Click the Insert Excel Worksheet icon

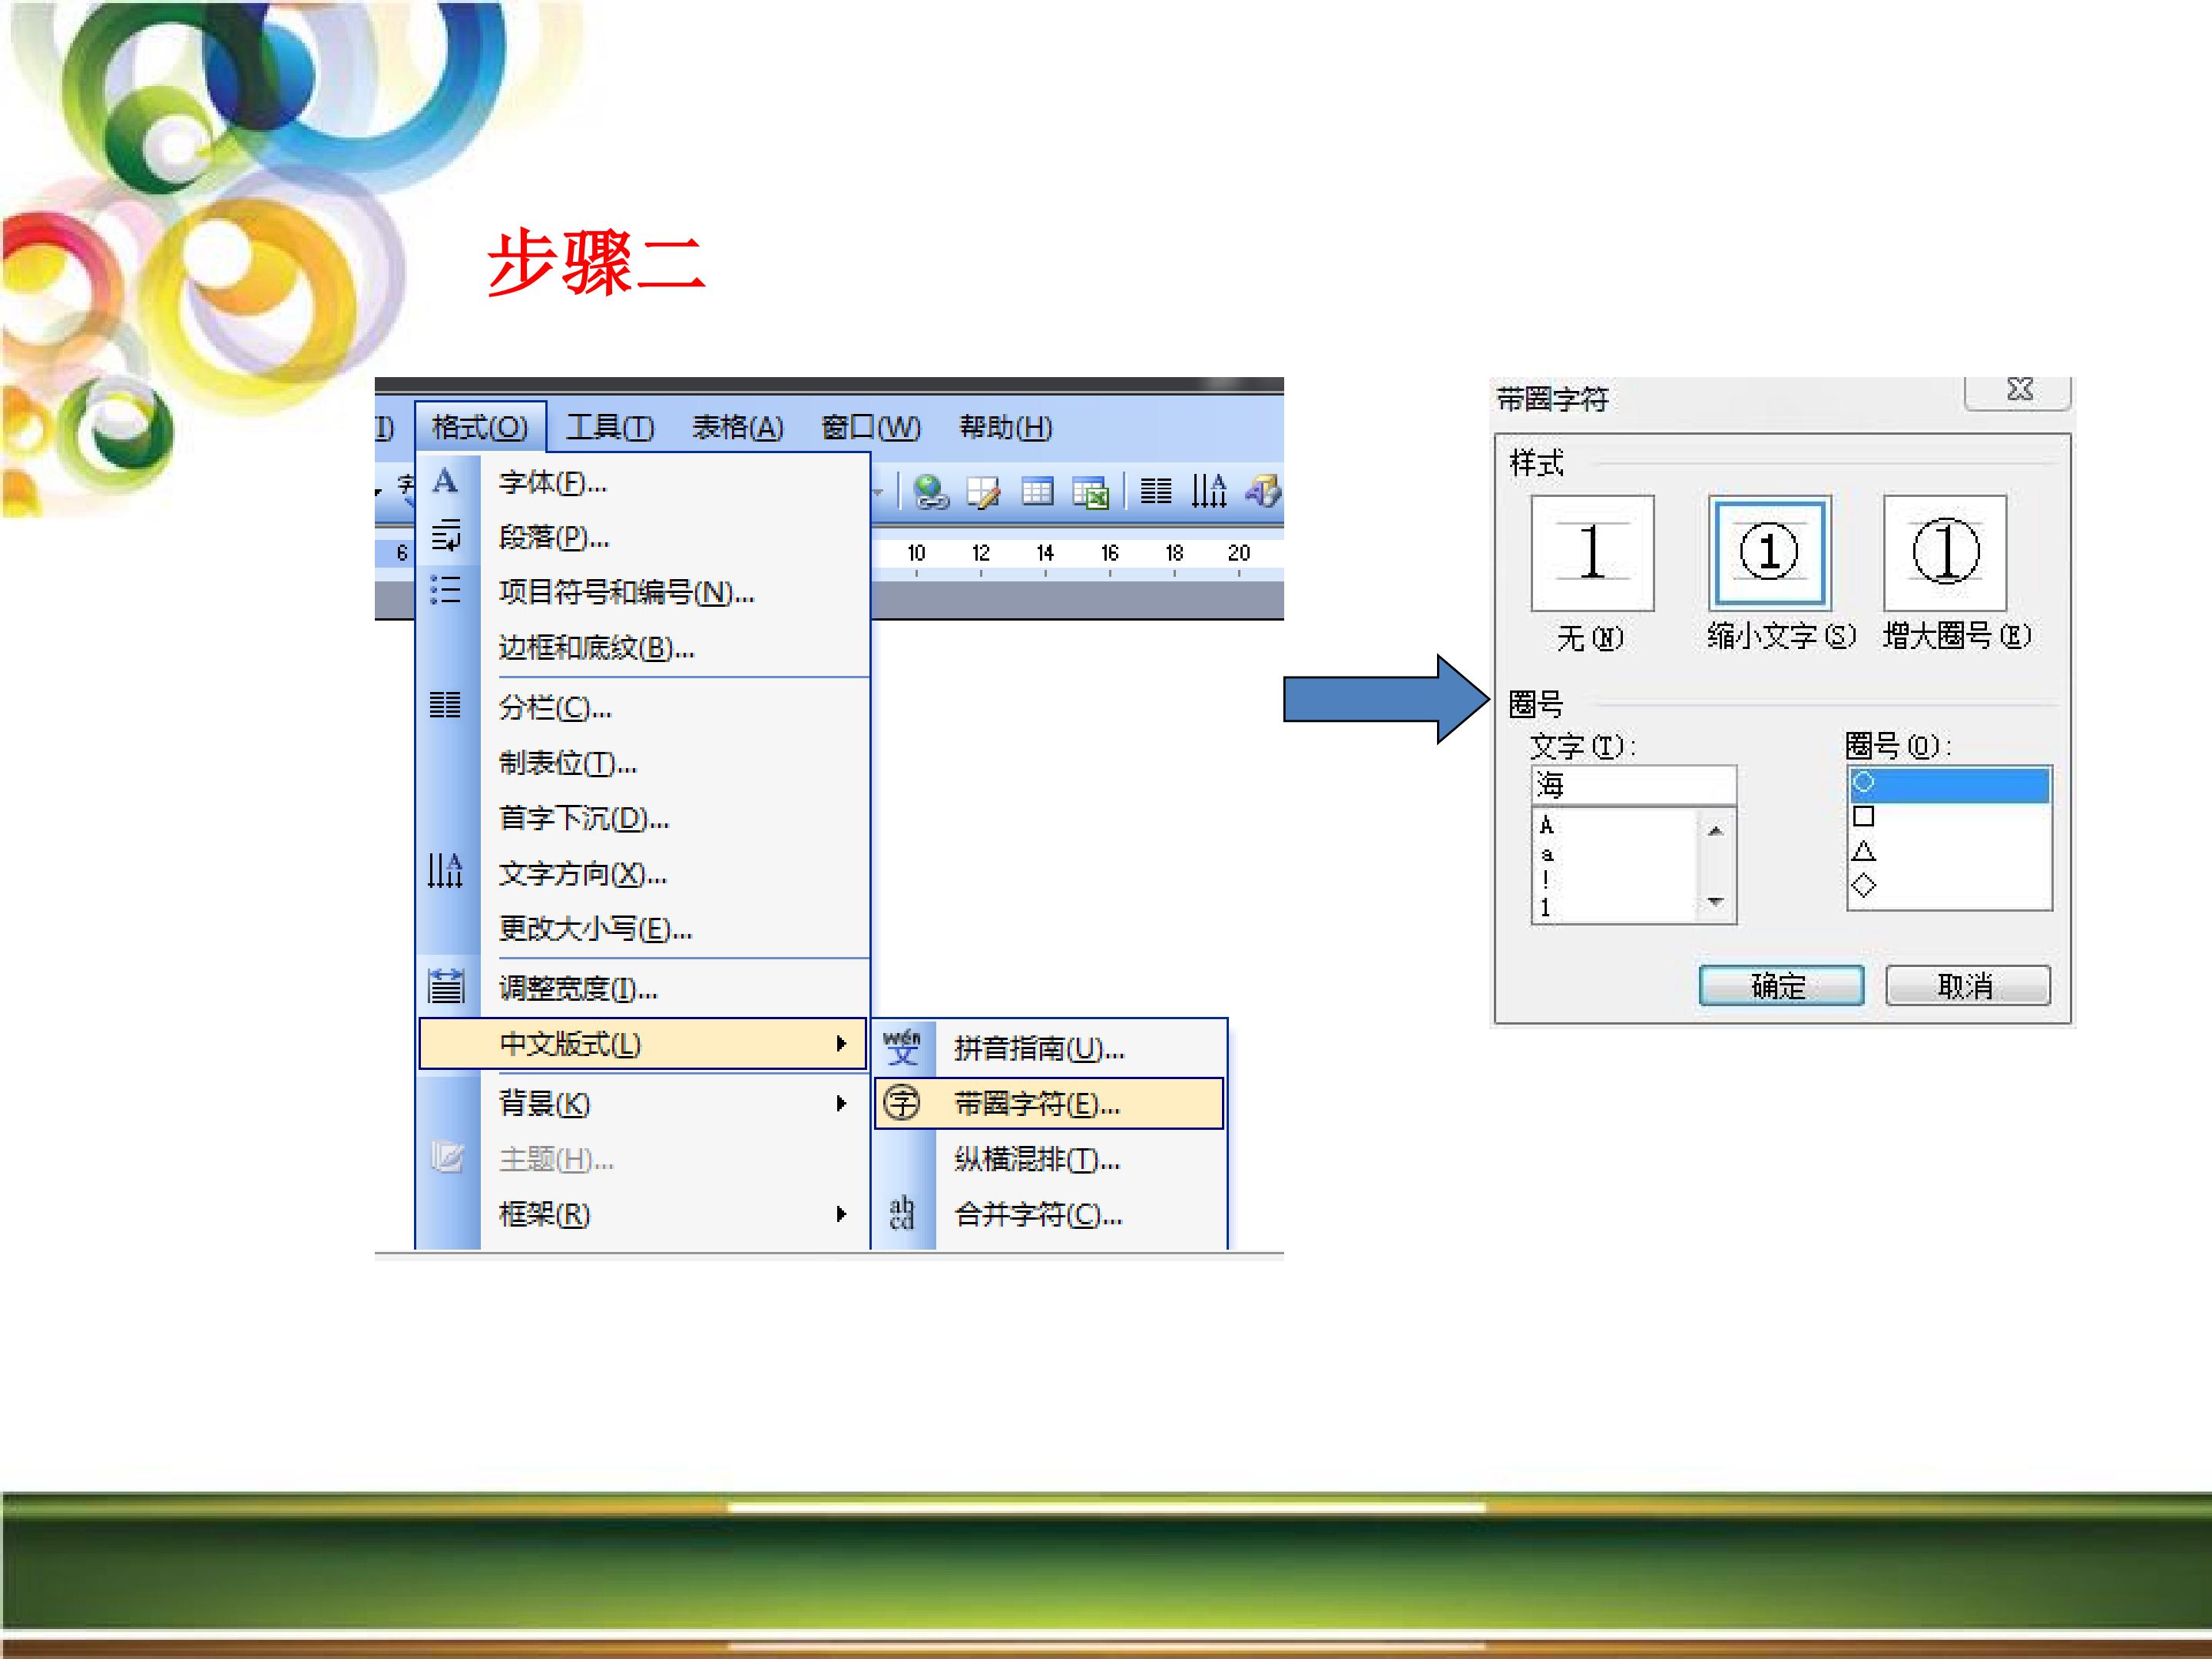1090,492
